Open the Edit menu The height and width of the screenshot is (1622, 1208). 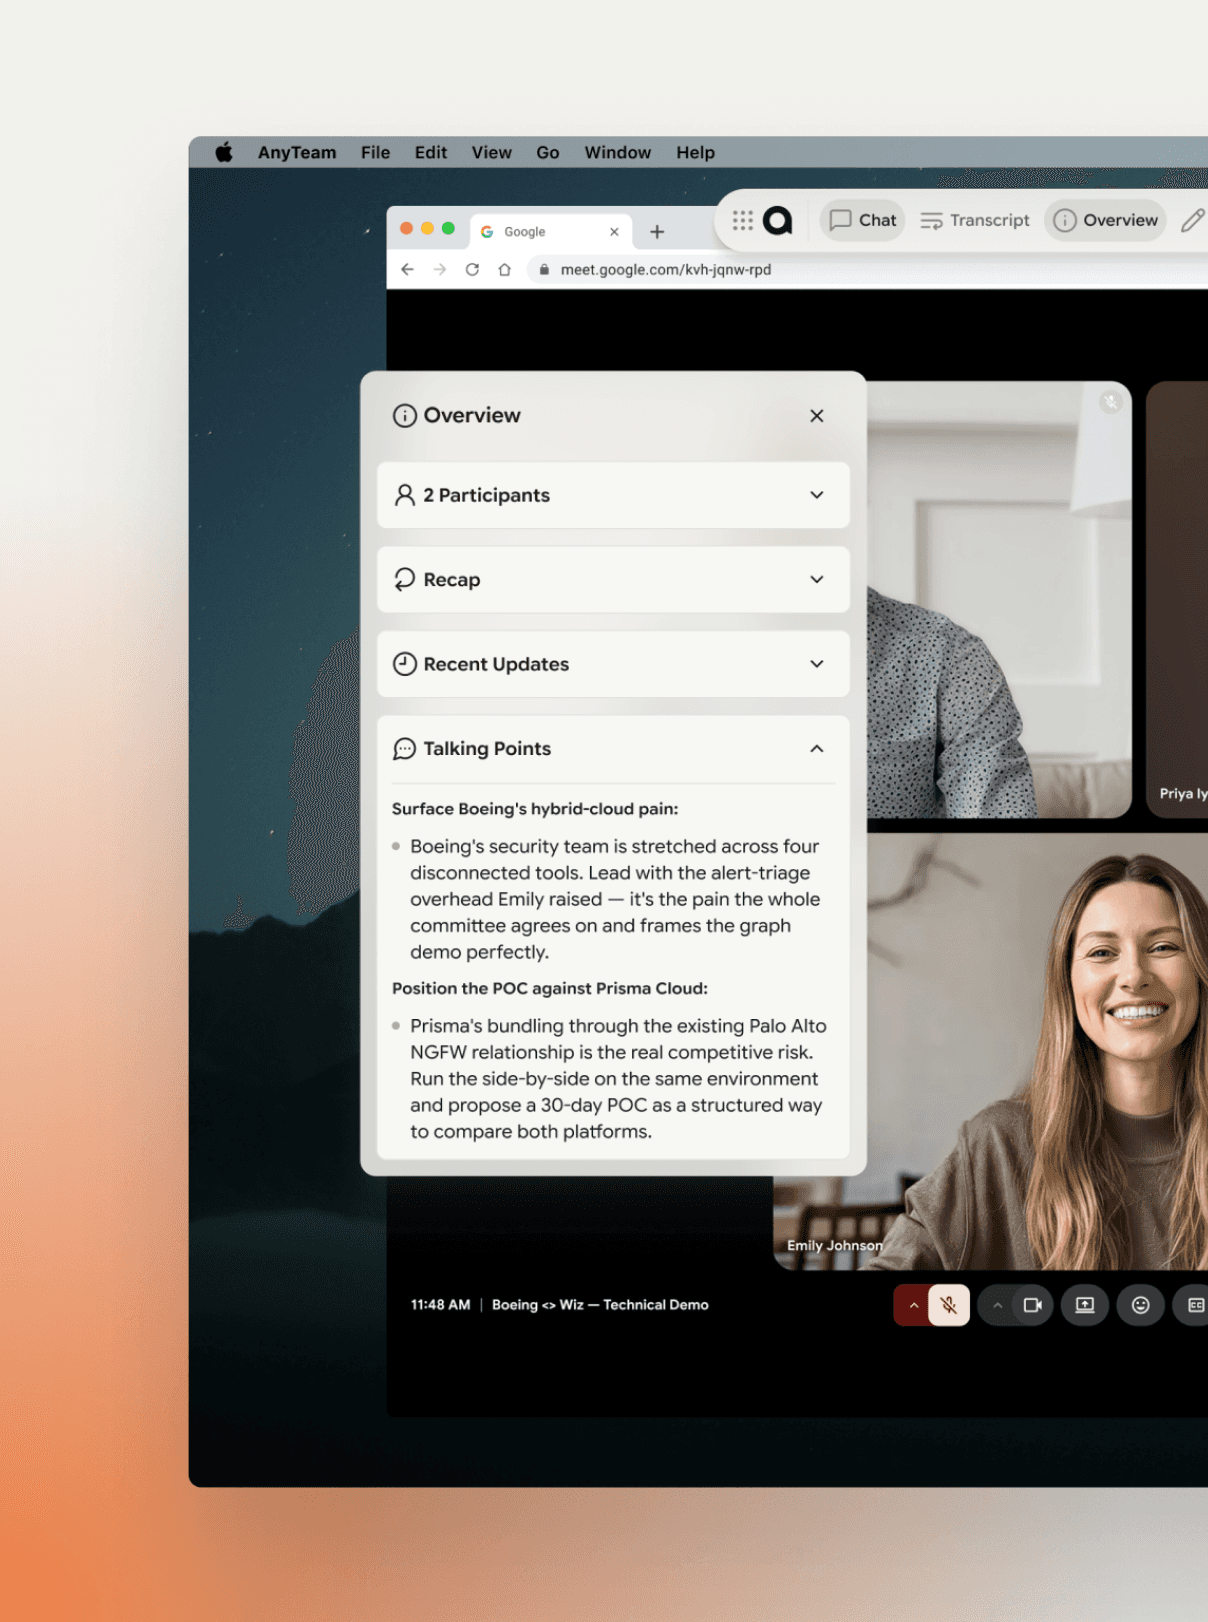point(431,152)
